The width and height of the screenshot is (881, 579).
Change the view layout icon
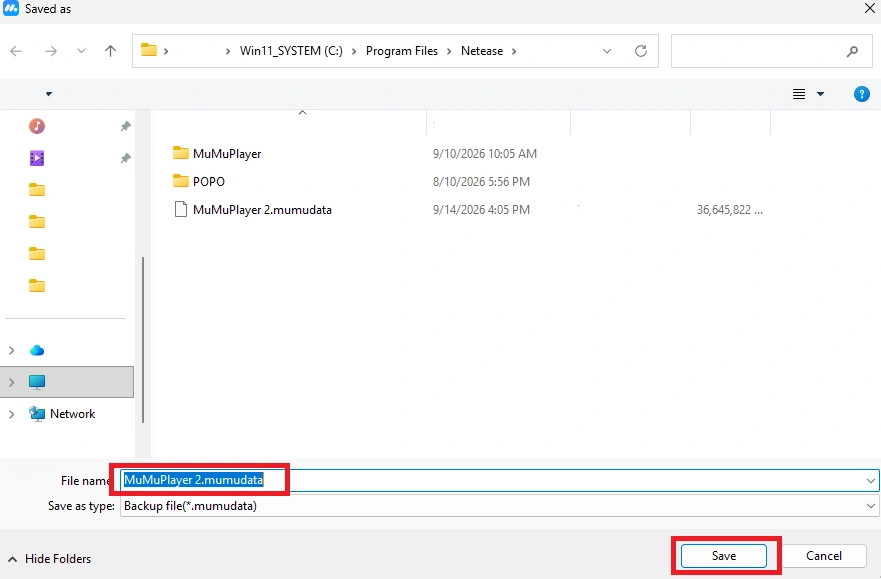[x=799, y=94]
